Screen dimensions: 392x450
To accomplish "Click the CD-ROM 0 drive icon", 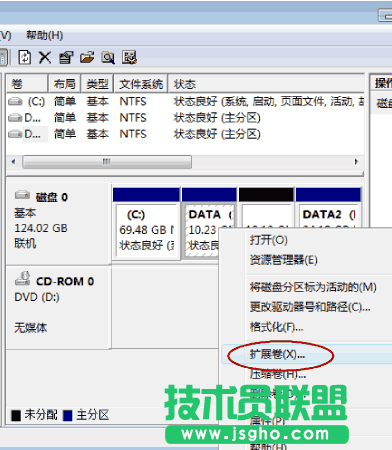I will click(x=23, y=279).
